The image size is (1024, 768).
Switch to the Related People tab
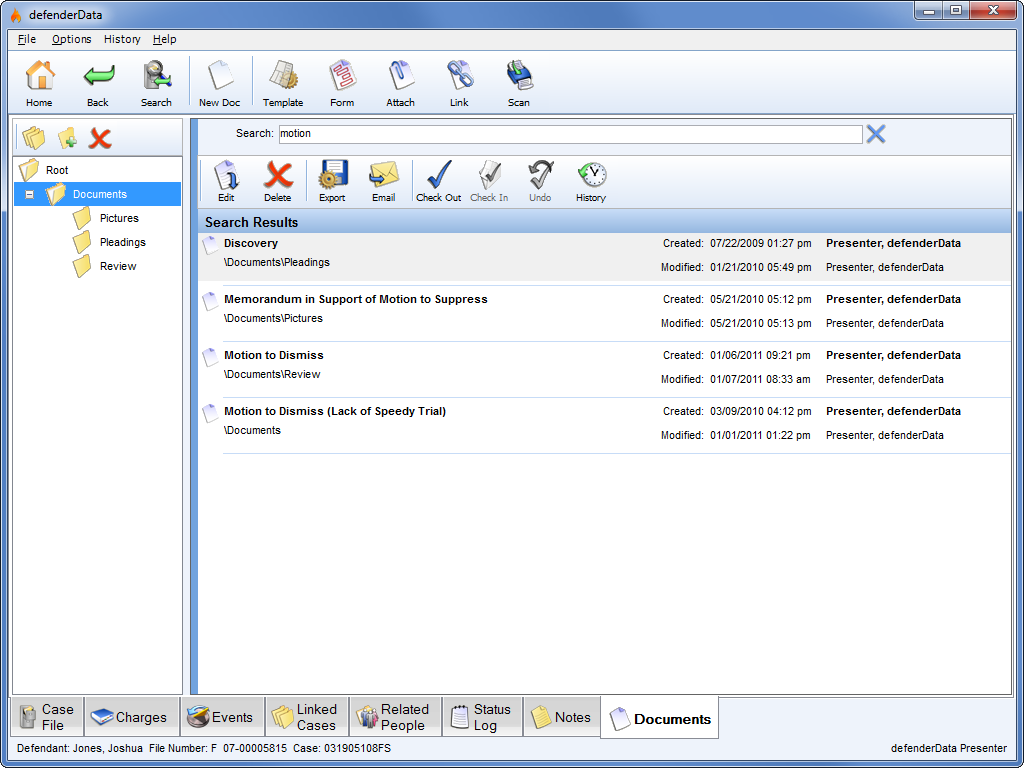pyautogui.click(x=396, y=717)
